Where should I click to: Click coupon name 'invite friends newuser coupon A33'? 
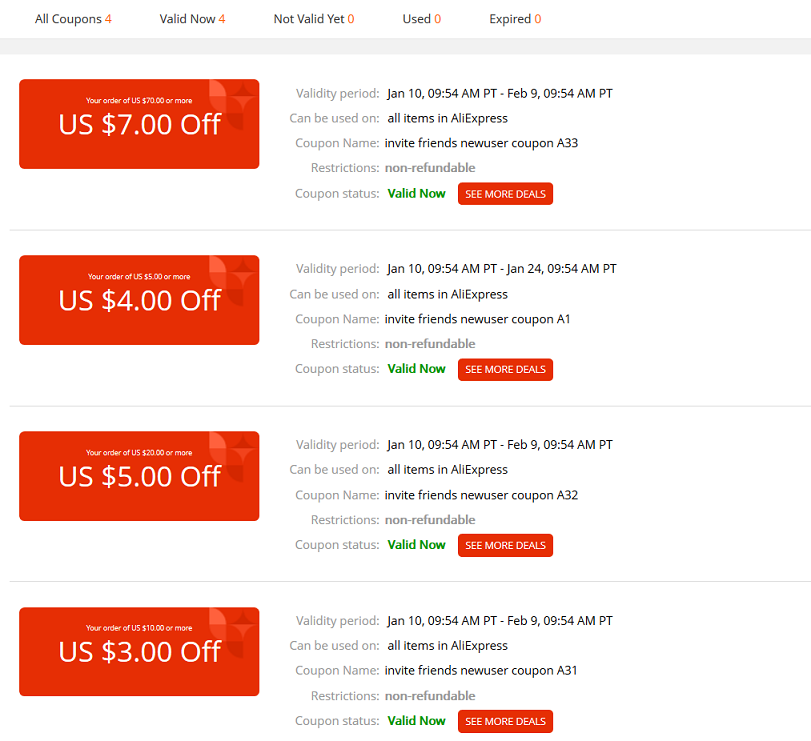coord(481,143)
